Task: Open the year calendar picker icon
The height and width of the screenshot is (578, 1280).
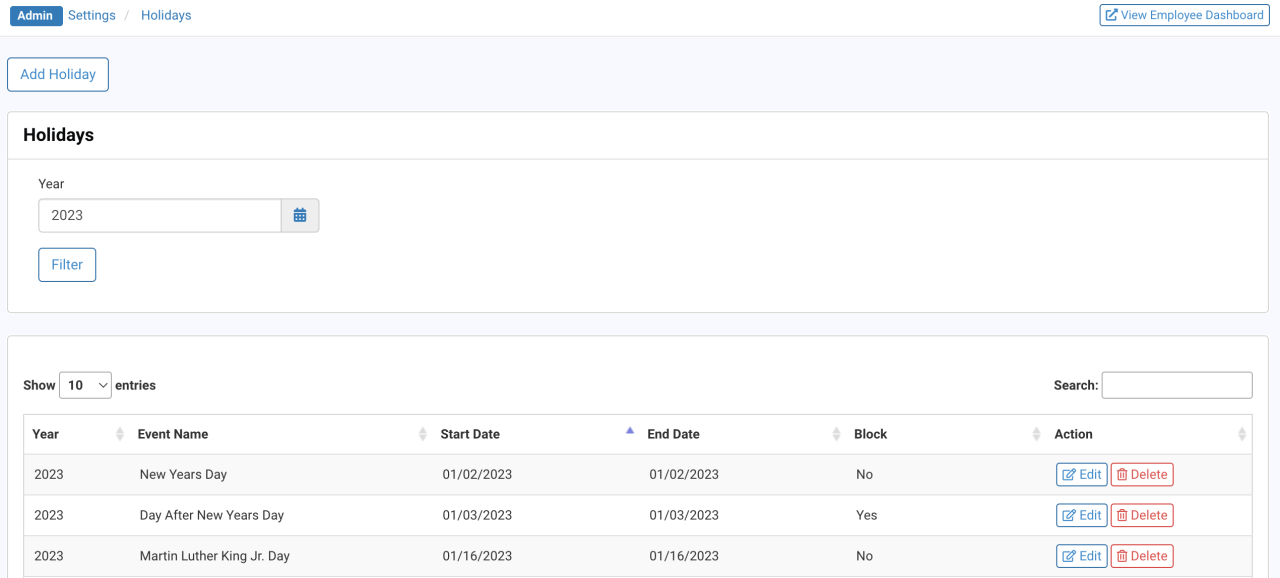Action: pyautogui.click(x=300, y=216)
